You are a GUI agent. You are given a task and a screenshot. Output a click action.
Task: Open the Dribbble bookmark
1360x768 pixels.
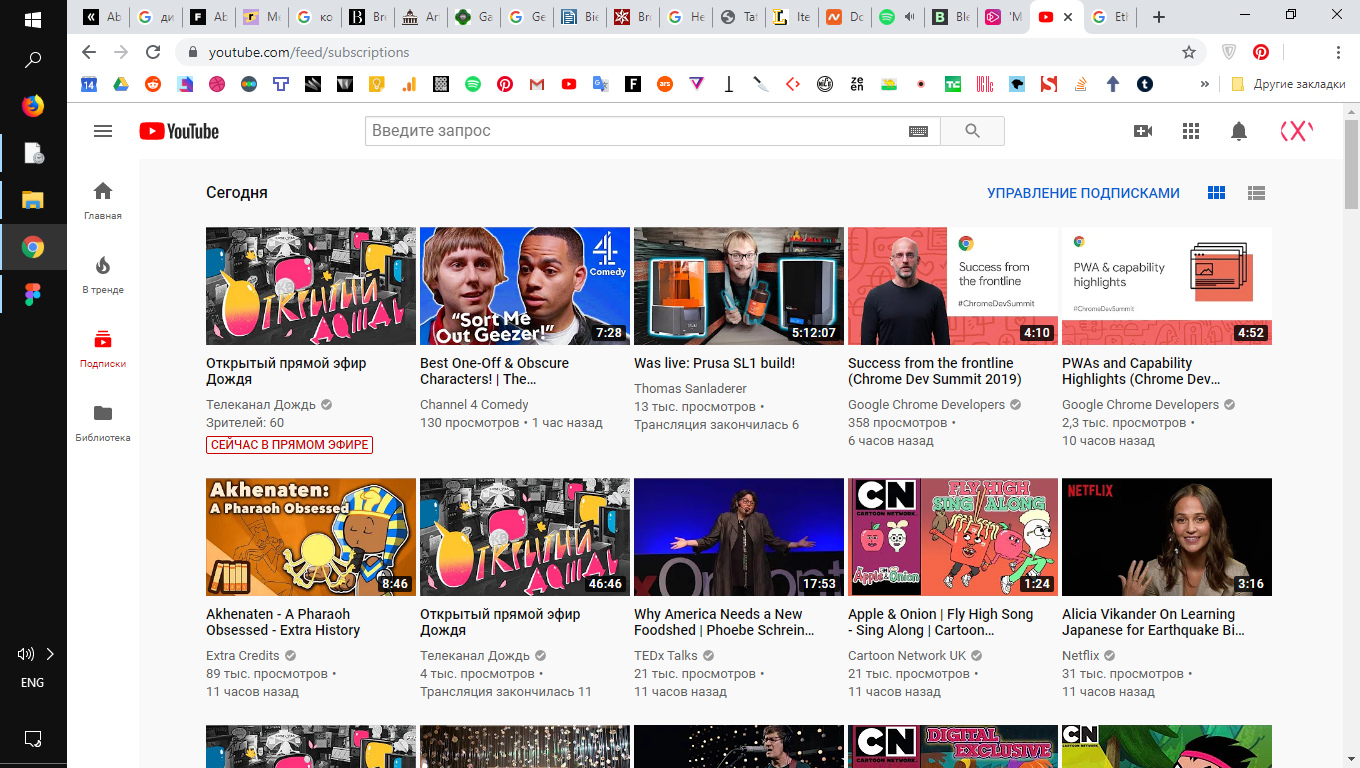coord(217,85)
